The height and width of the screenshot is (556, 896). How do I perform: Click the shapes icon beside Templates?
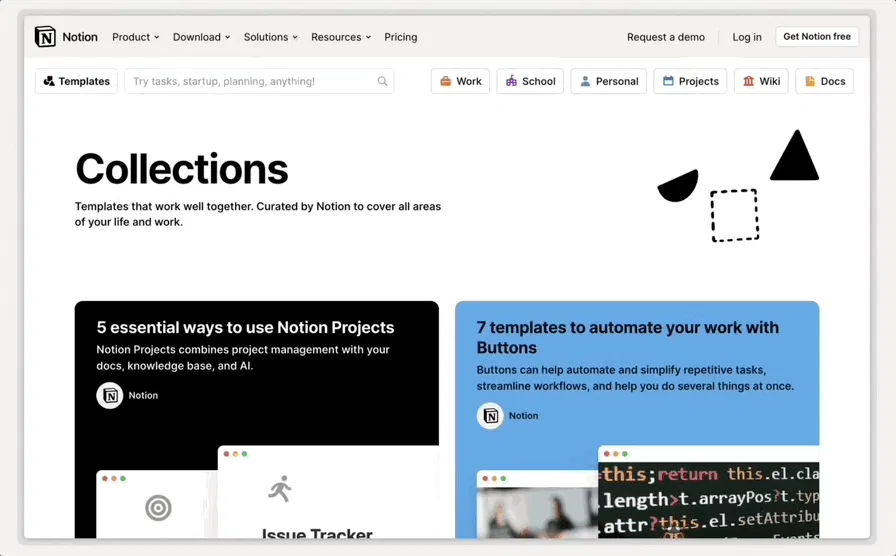pyautogui.click(x=49, y=81)
